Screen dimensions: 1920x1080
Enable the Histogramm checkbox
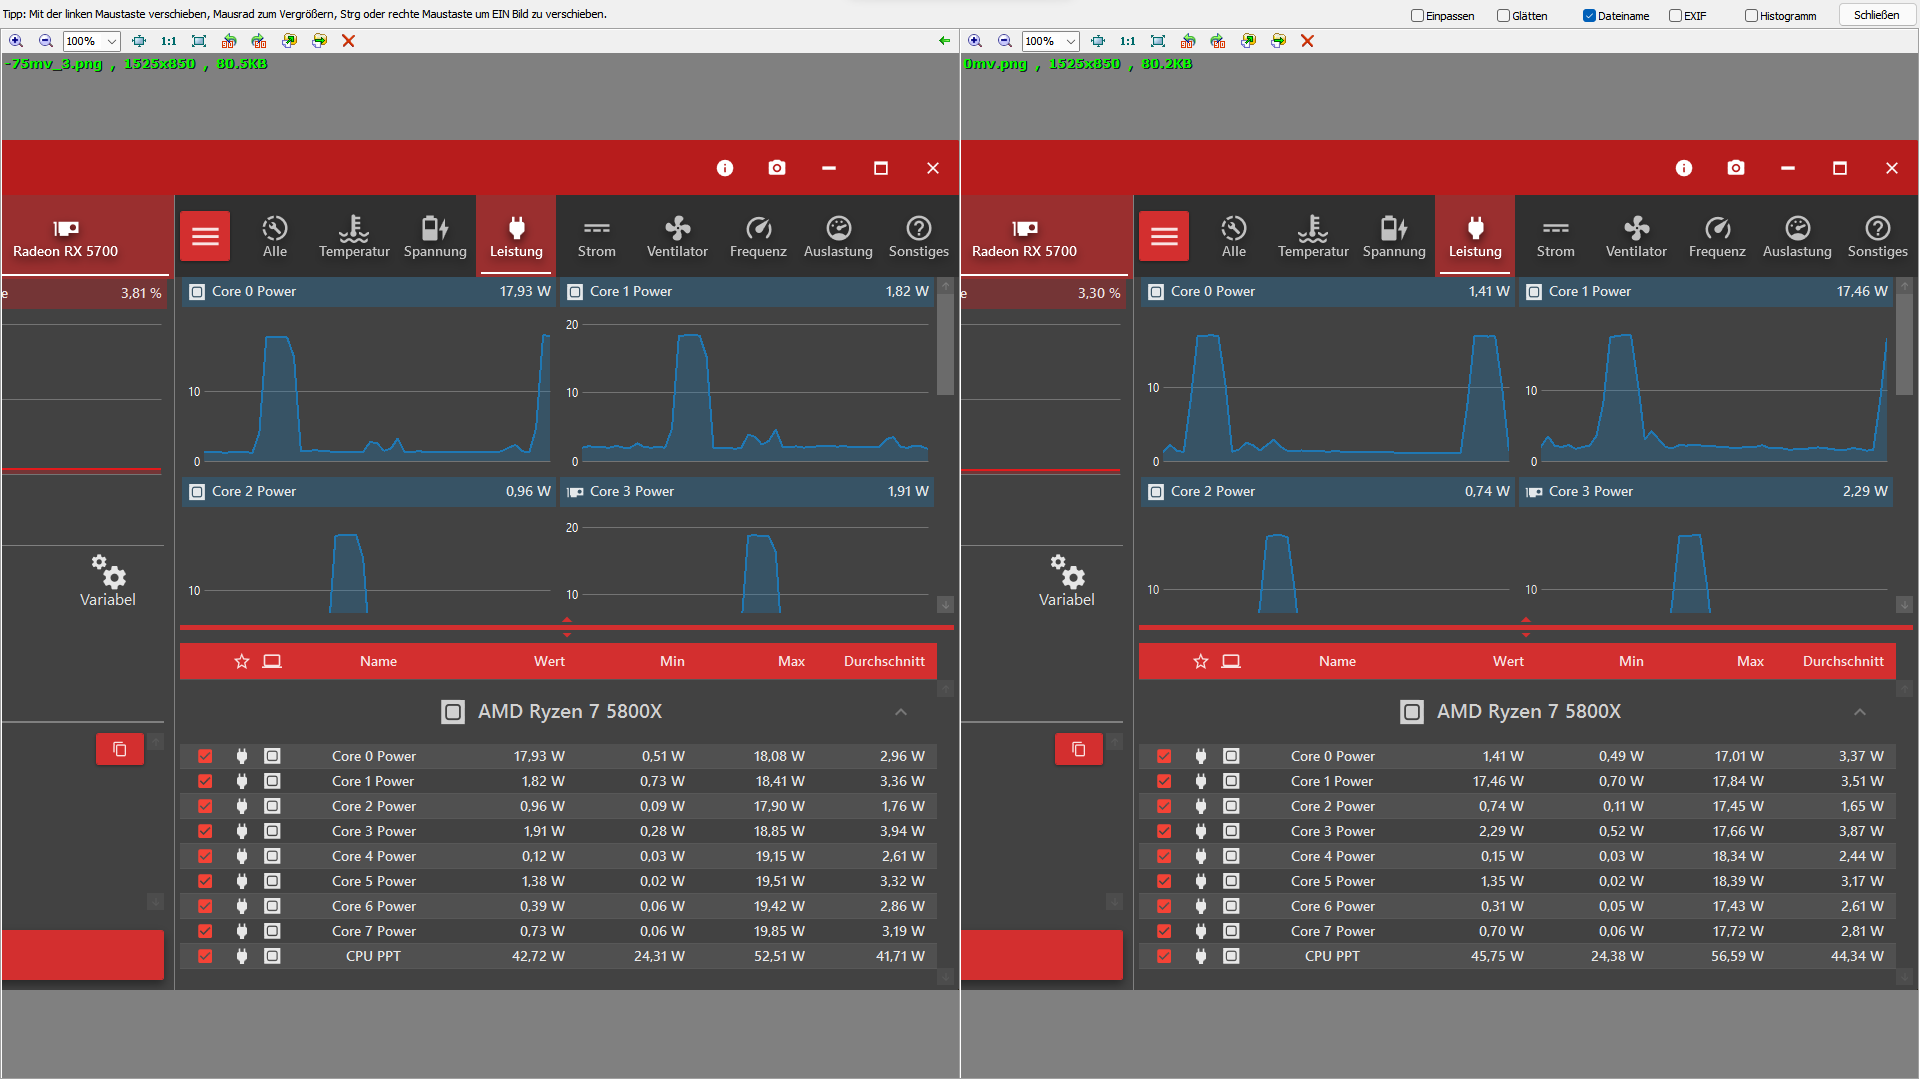click(1751, 15)
